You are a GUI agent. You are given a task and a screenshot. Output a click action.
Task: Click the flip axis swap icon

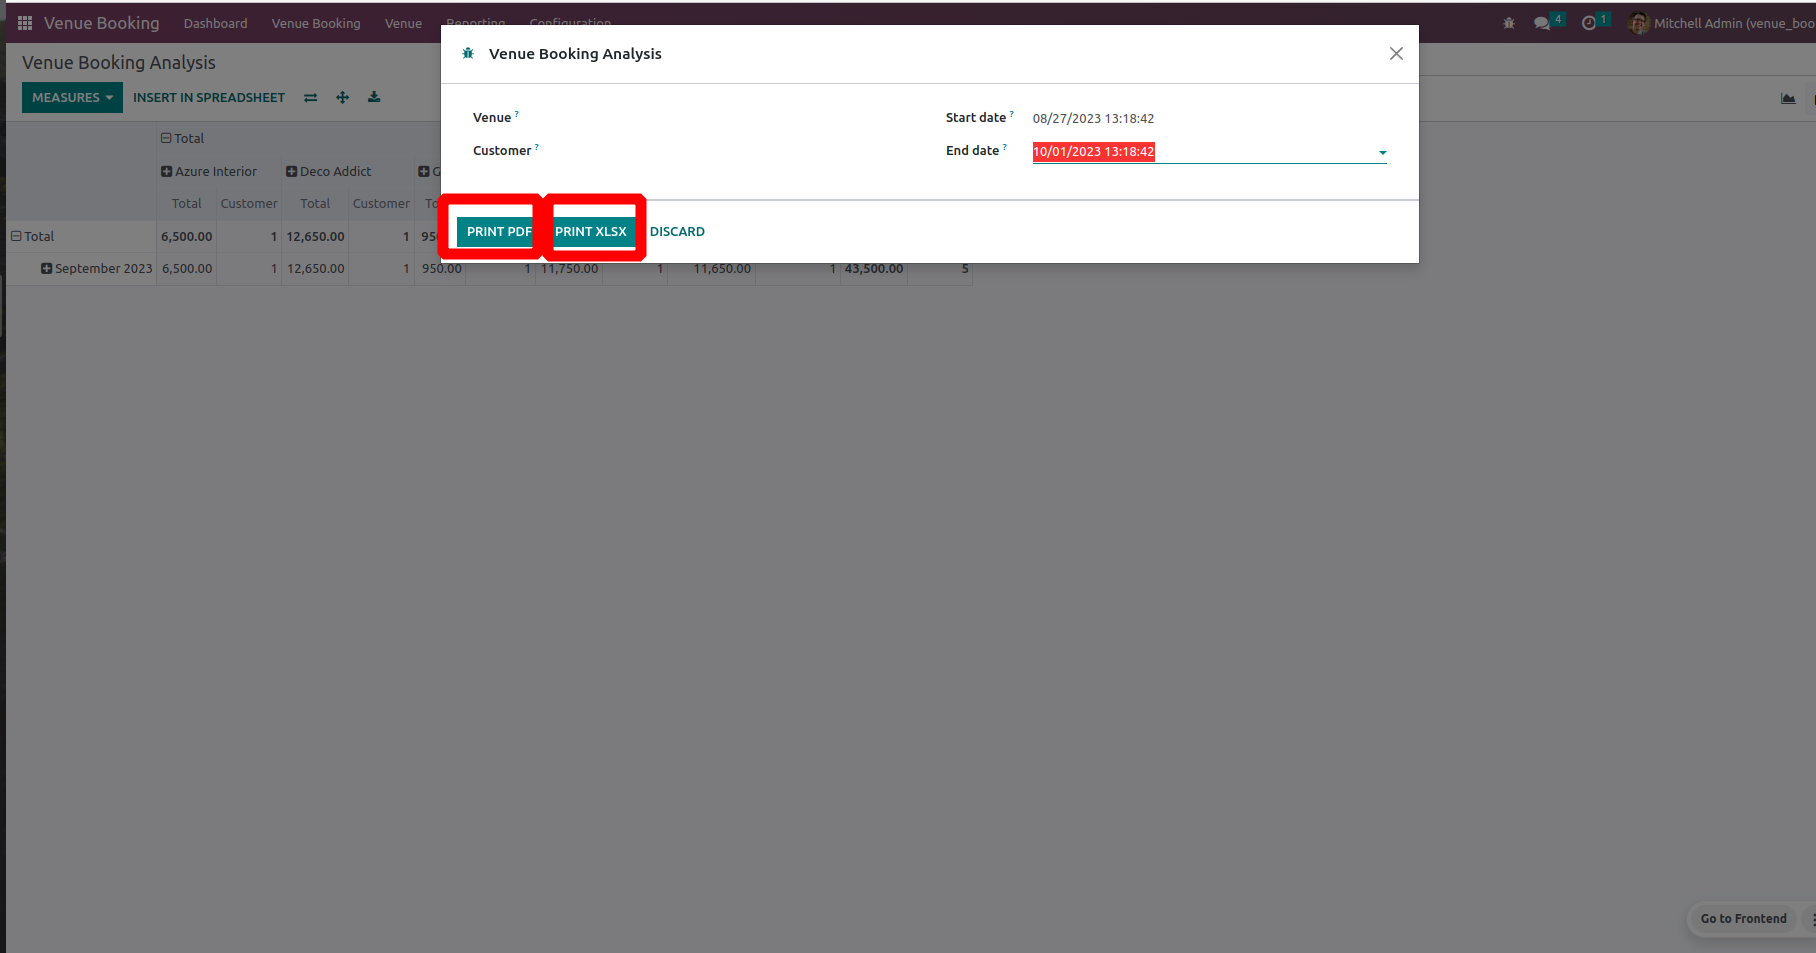[311, 98]
